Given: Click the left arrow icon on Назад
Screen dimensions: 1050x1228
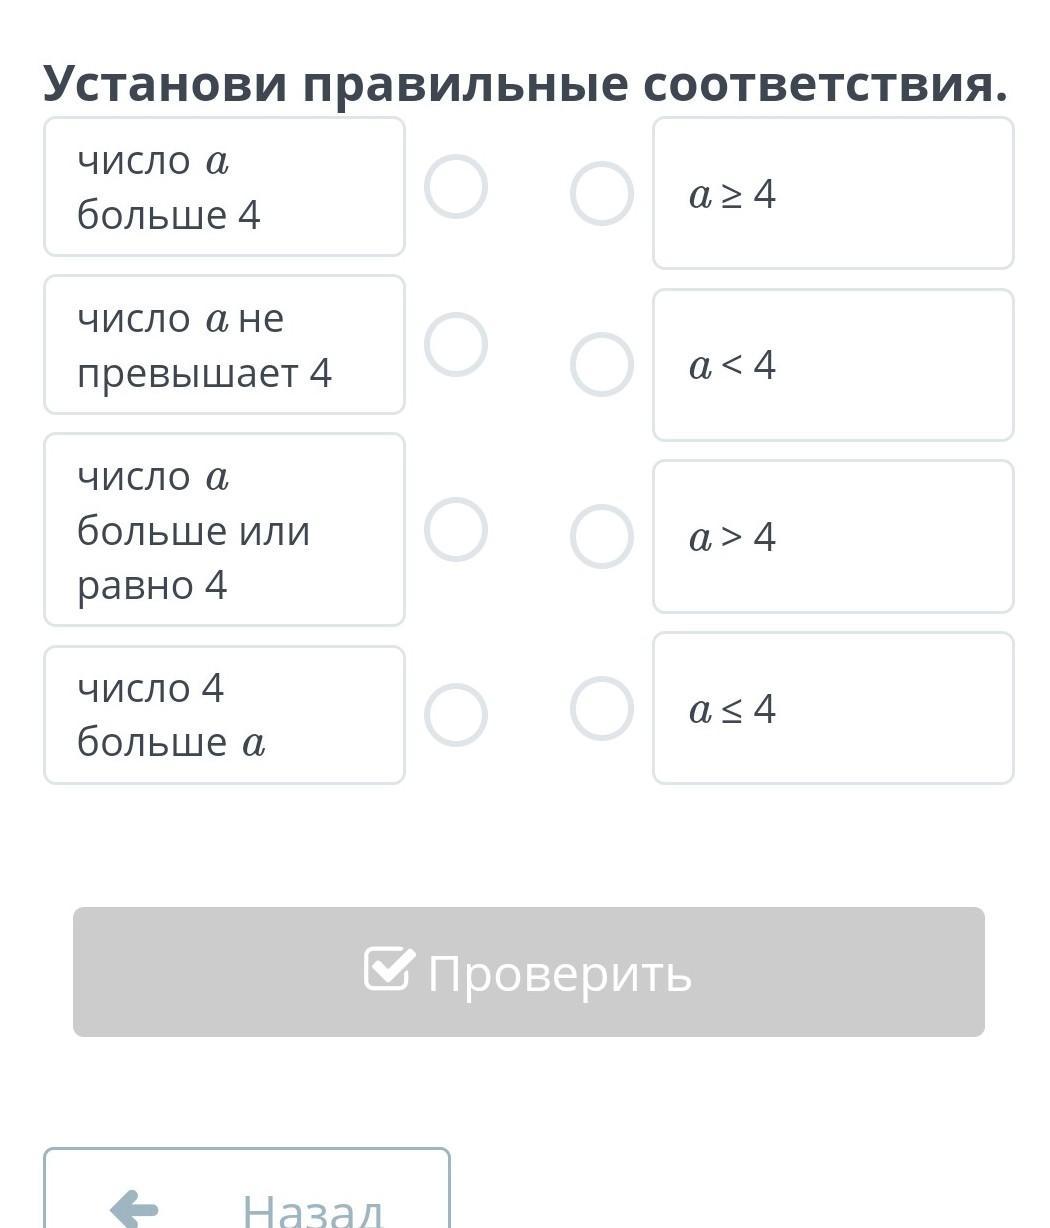Looking at the screenshot, I should [135, 1208].
